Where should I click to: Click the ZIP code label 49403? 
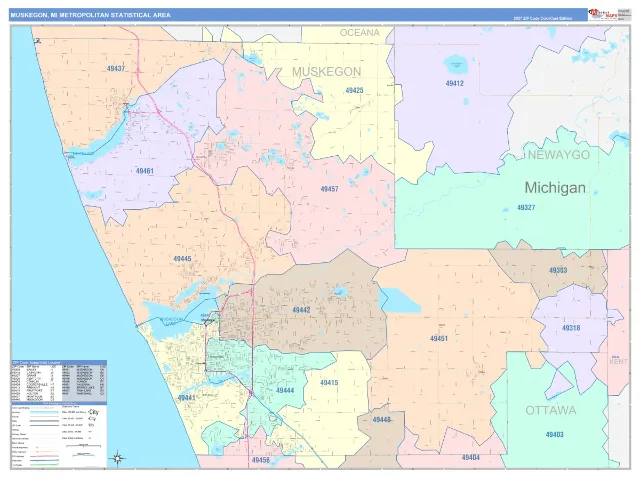coord(554,435)
